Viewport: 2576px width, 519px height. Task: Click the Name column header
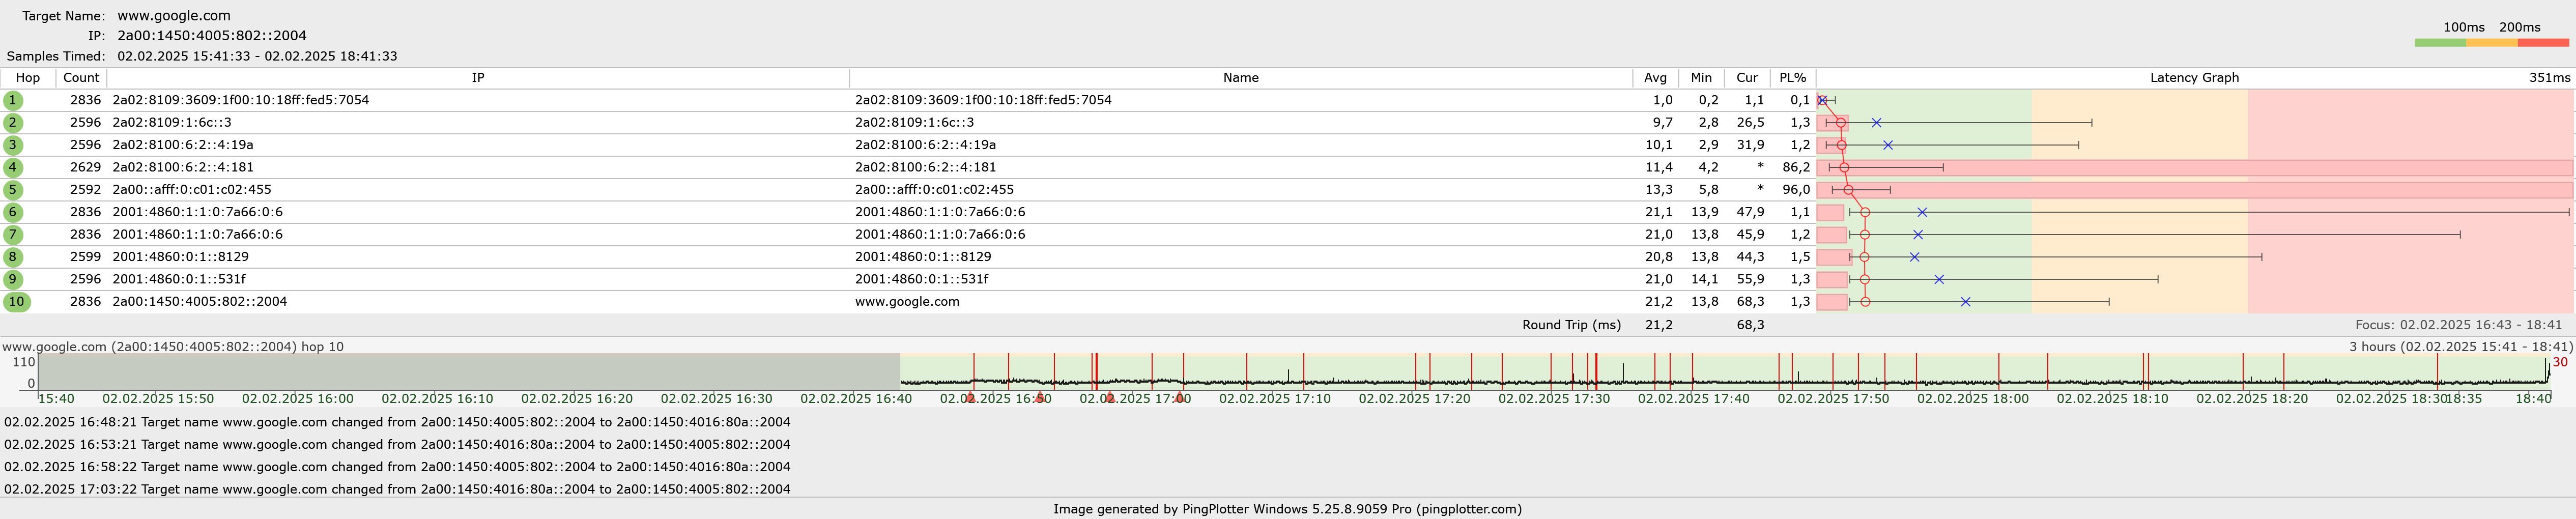click(x=1240, y=78)
